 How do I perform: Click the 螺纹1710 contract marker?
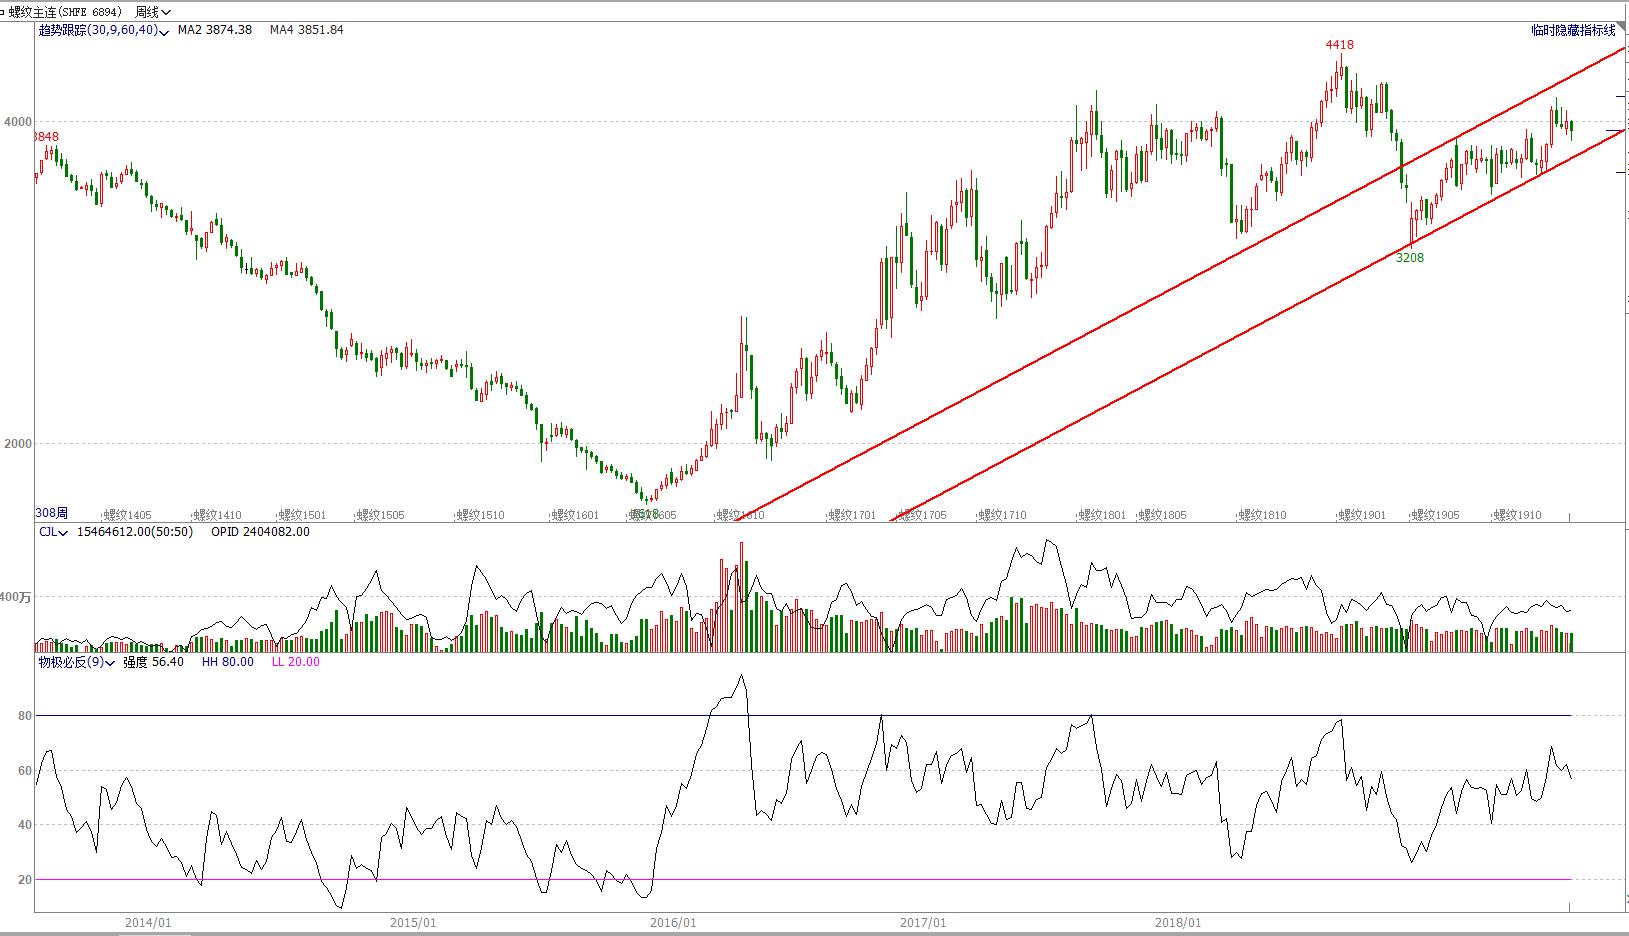tap(1002, 516)
